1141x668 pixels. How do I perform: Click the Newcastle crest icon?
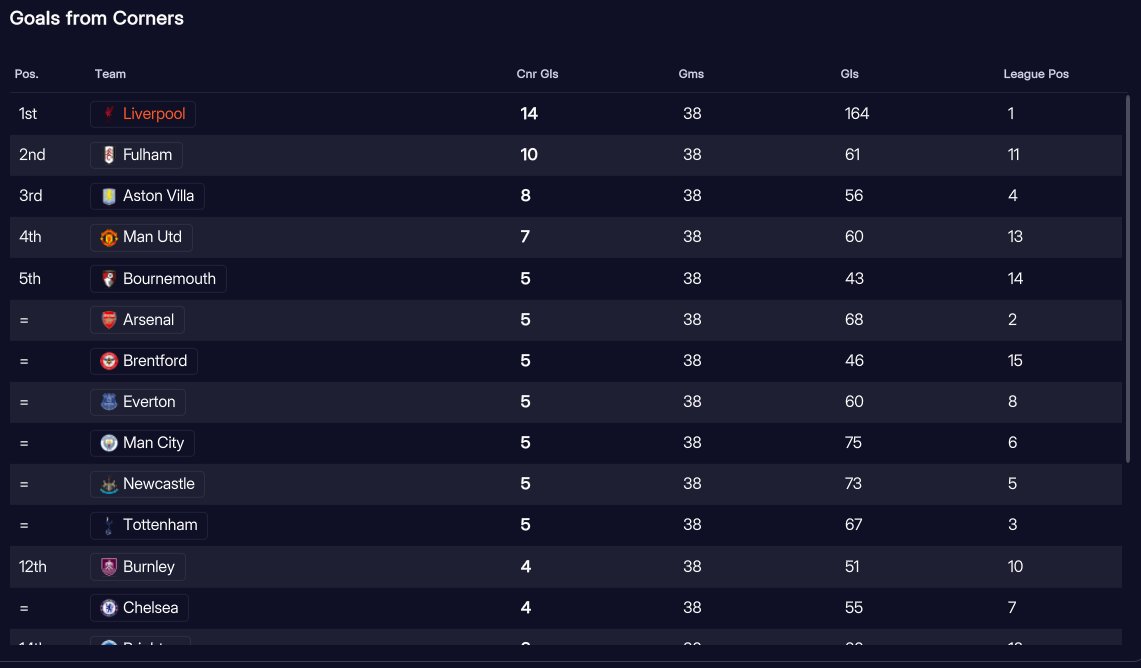coord(108,484)
